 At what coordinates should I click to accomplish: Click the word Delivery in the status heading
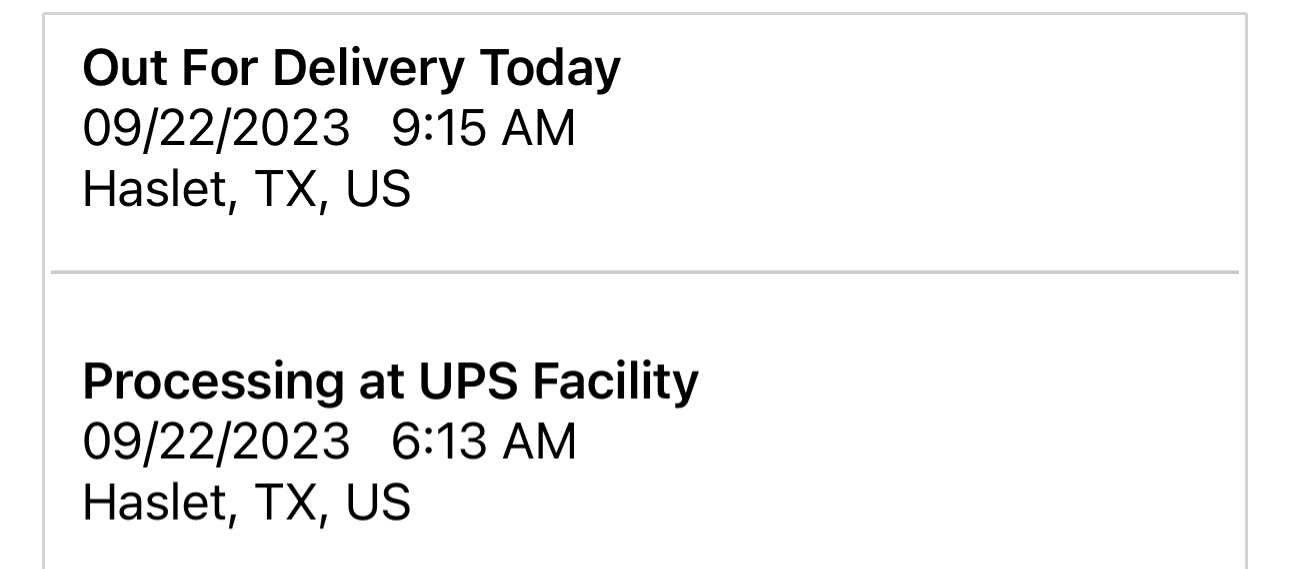coord(369,68)
